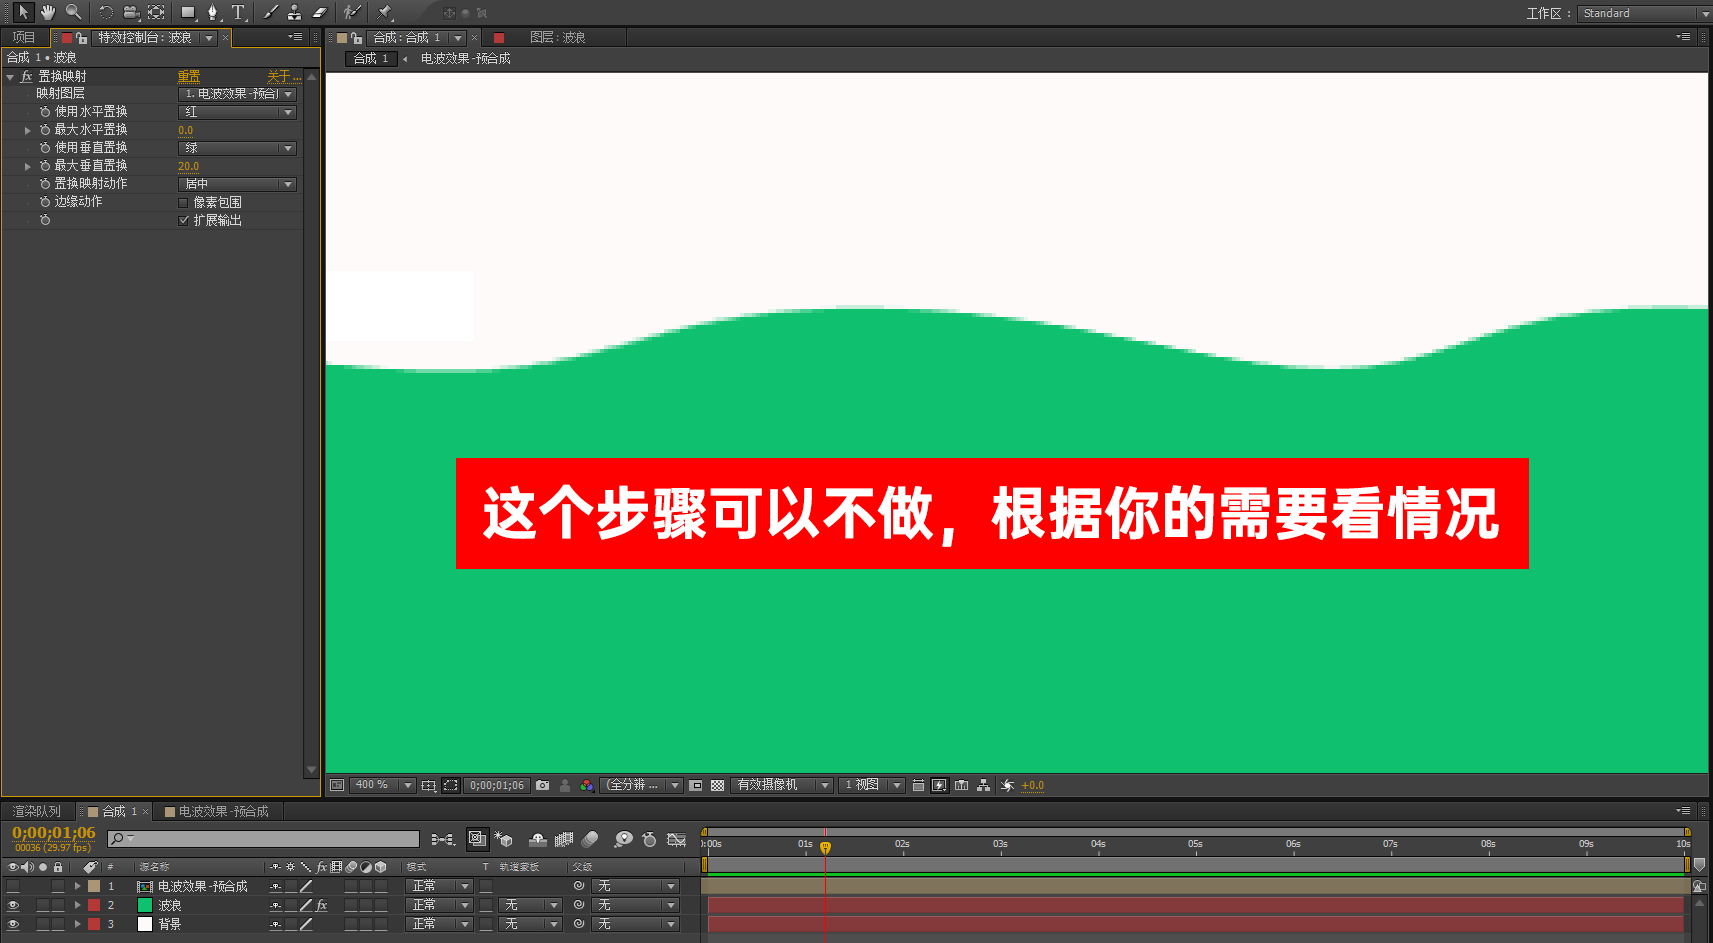Select the 图层: 波浪 viewer tab
Image resolution: width=1713 pixels, height=943 pixels.
557,37
